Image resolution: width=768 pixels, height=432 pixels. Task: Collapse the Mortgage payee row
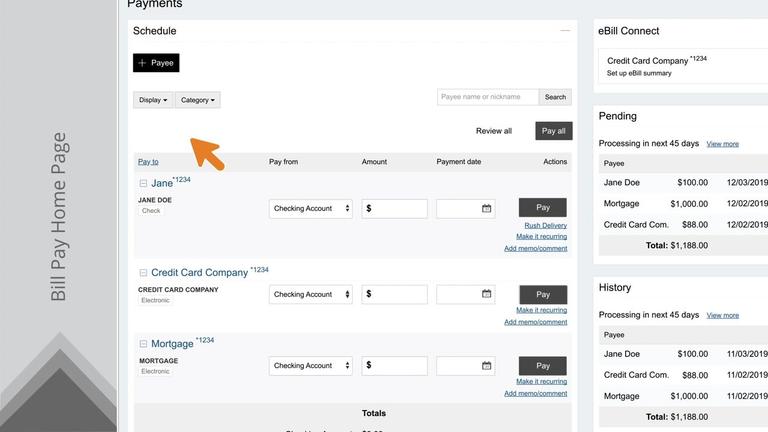pyautogui.click(x=143, y=344)
